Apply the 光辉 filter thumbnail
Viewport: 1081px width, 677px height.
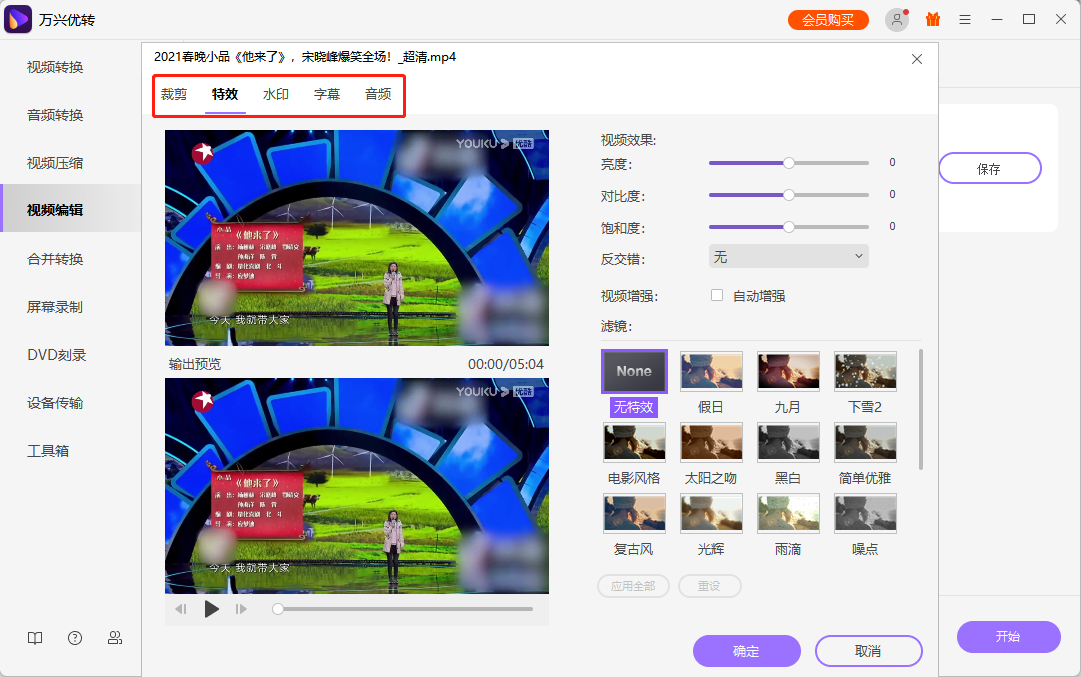click(x=711, y=513)
